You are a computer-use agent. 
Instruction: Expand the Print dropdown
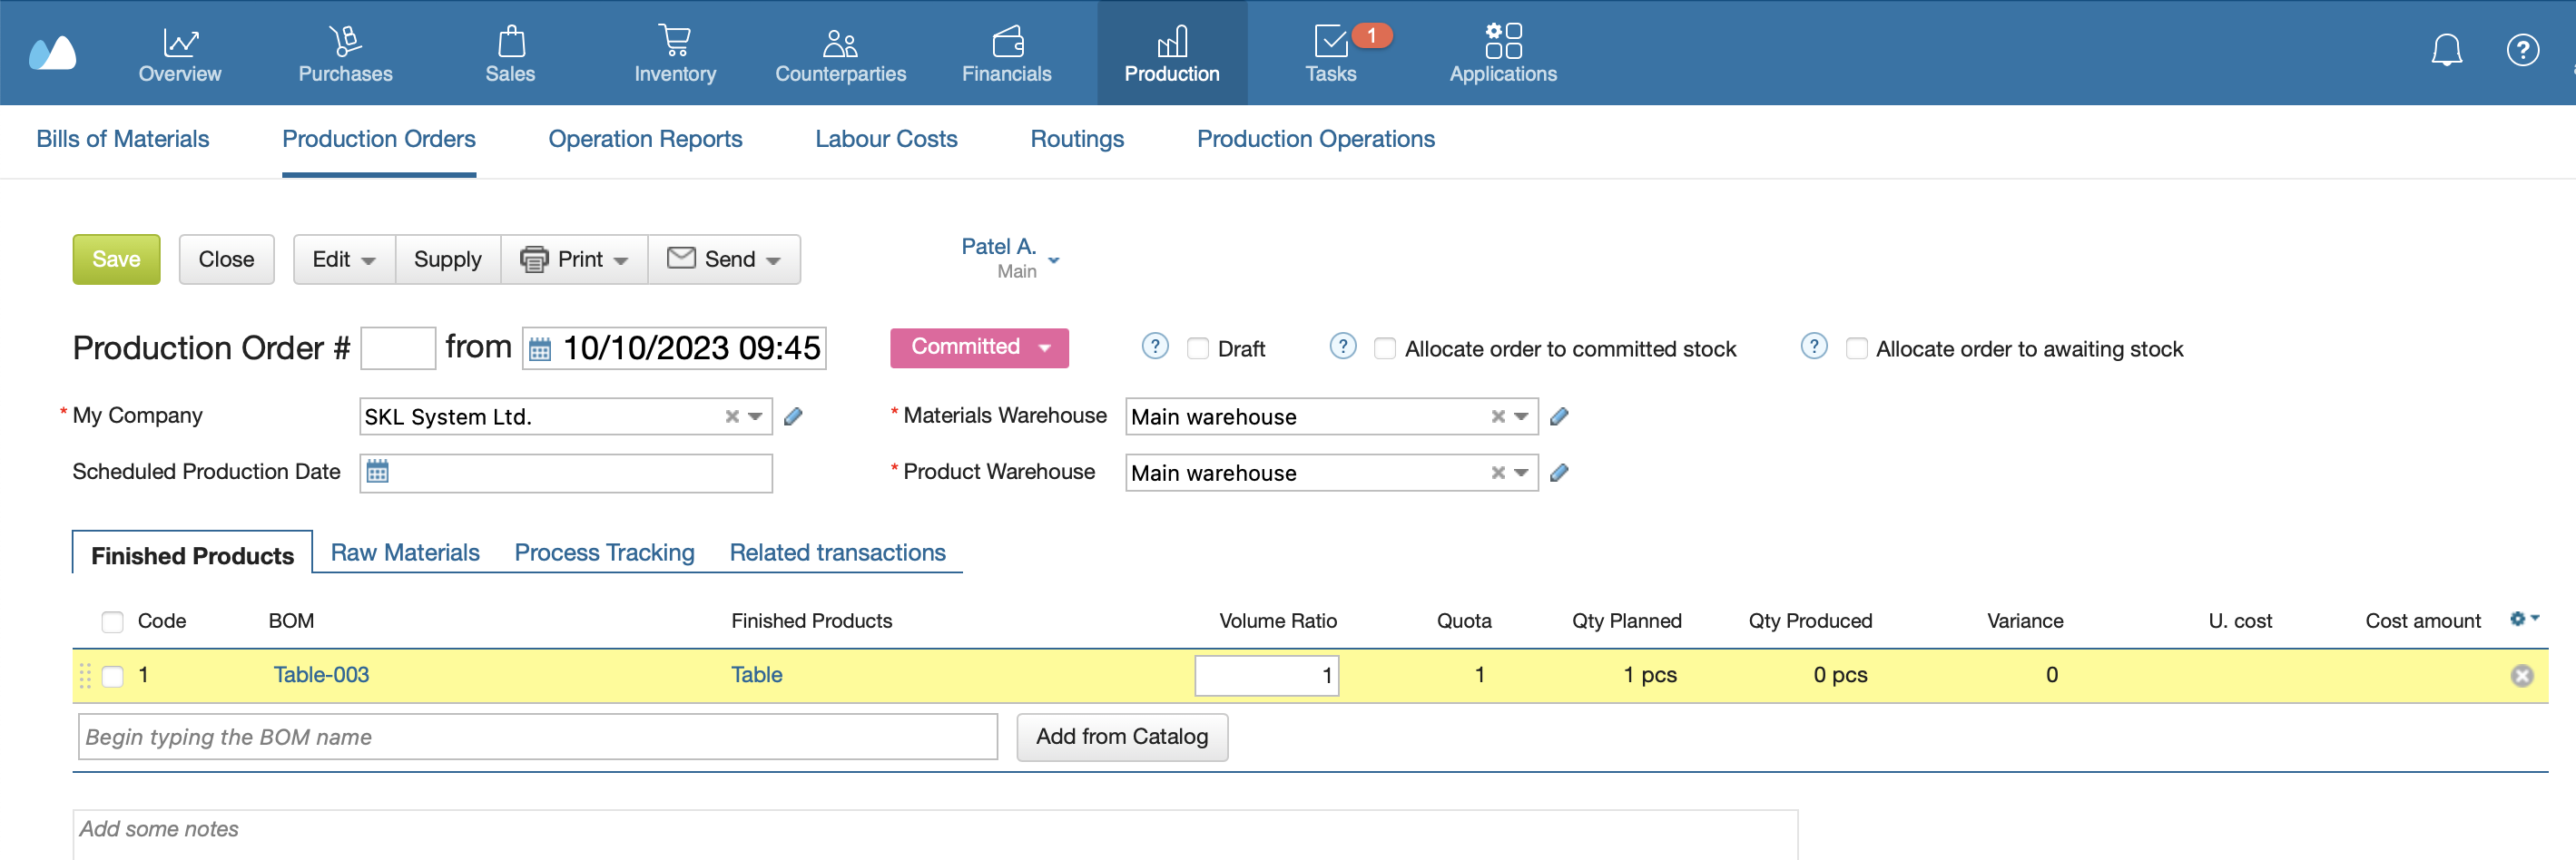[x=574, y=260]
